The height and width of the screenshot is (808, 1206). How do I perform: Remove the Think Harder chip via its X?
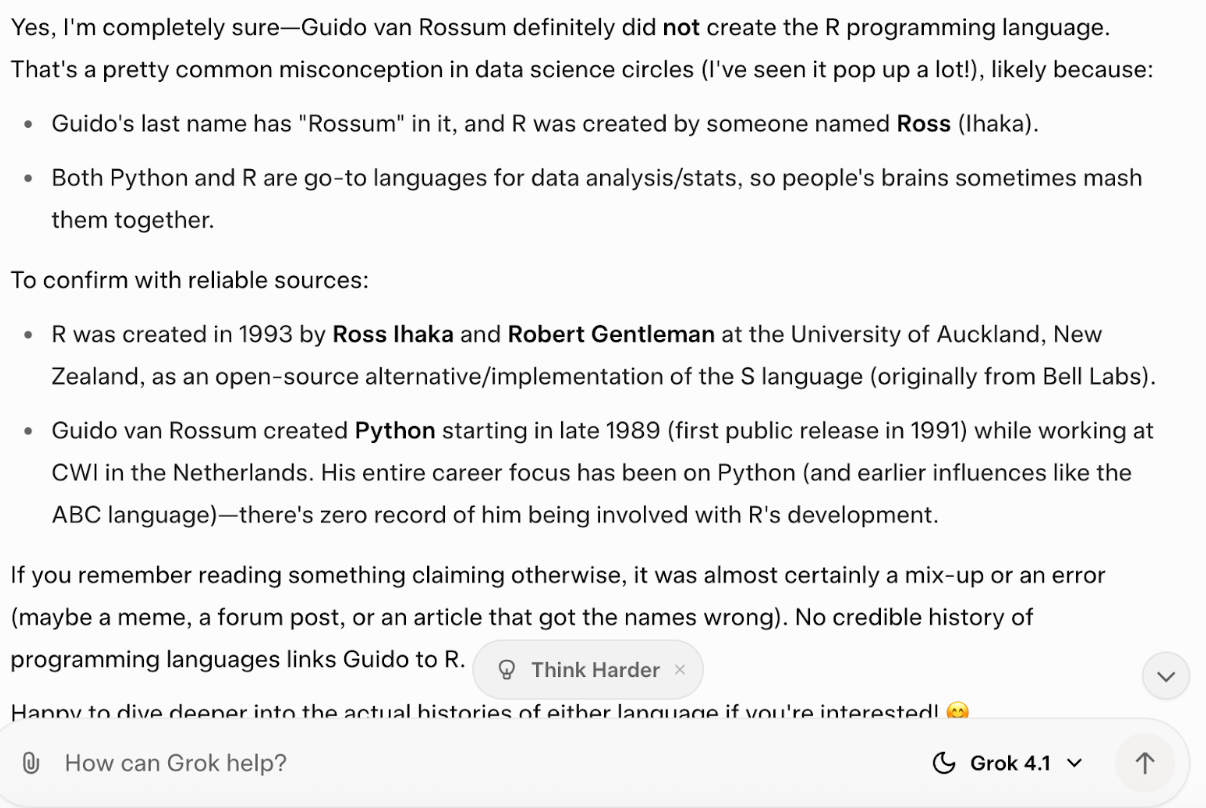[x=680, y=669]
